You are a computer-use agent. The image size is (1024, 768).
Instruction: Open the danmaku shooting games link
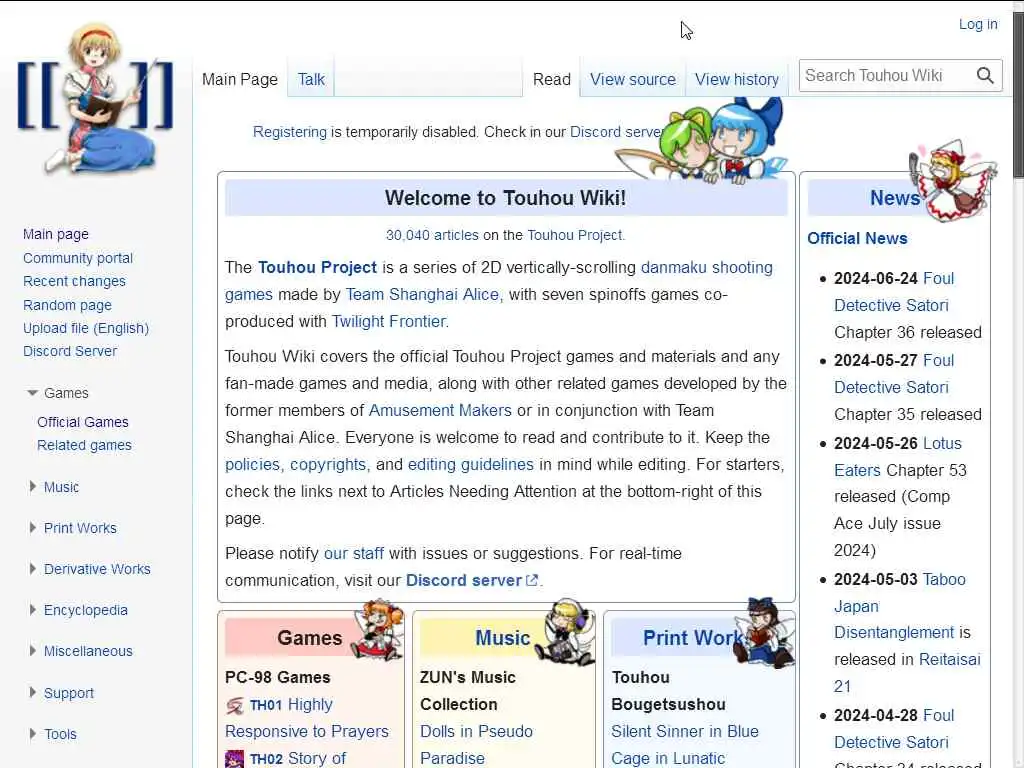pyautogui.click(x=498, y=281)
